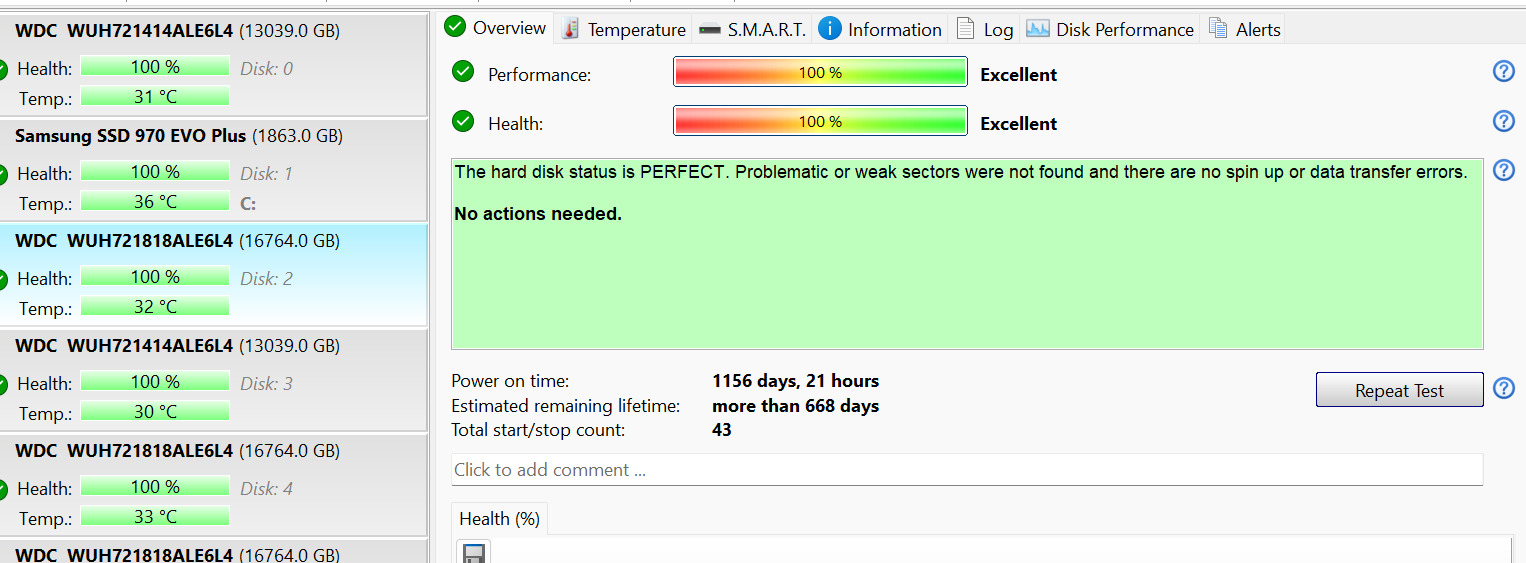The height and width of the screenshot is (563, 1526).
Task: Click the comment input field
Action: [x=966, y=469]
